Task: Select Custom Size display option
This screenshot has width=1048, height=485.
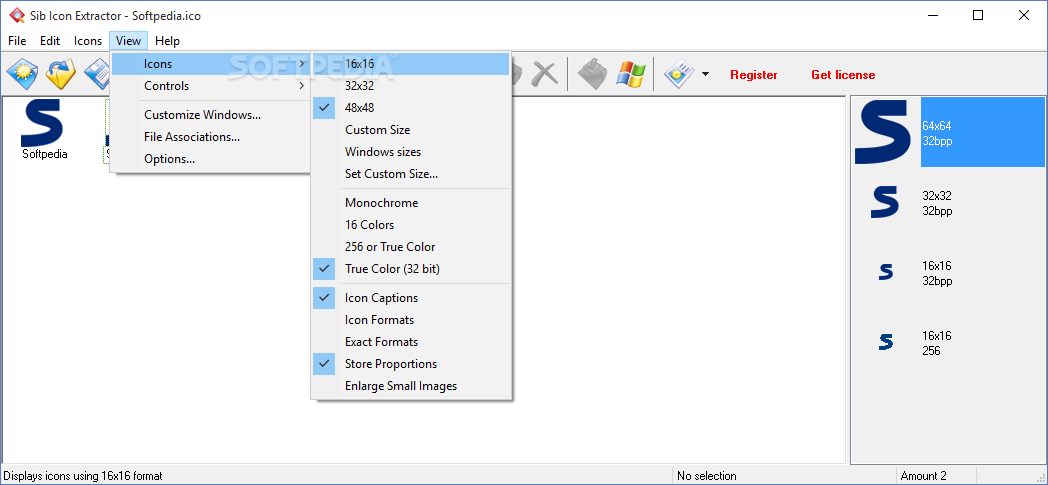Action: [411, 130]
